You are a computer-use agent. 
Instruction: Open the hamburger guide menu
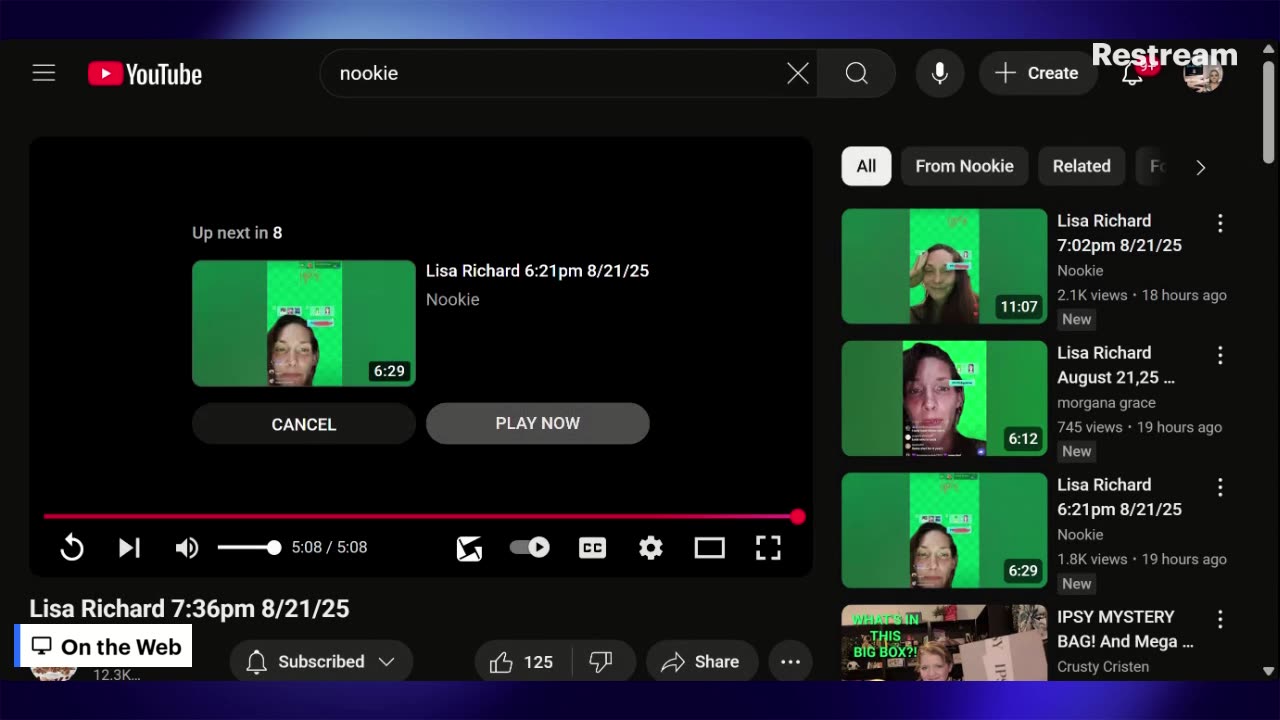tap(43, 73)
